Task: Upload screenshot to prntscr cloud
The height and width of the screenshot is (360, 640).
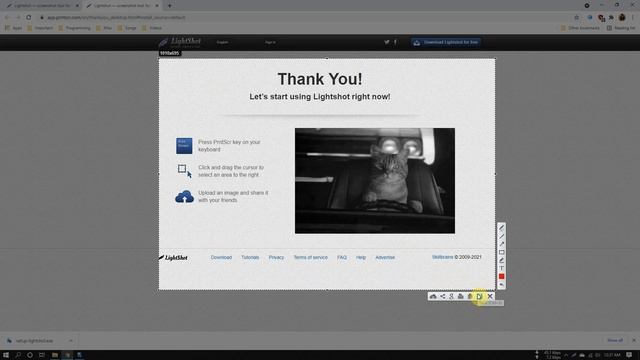Action: pyautogui.click(x=433, y=296)
